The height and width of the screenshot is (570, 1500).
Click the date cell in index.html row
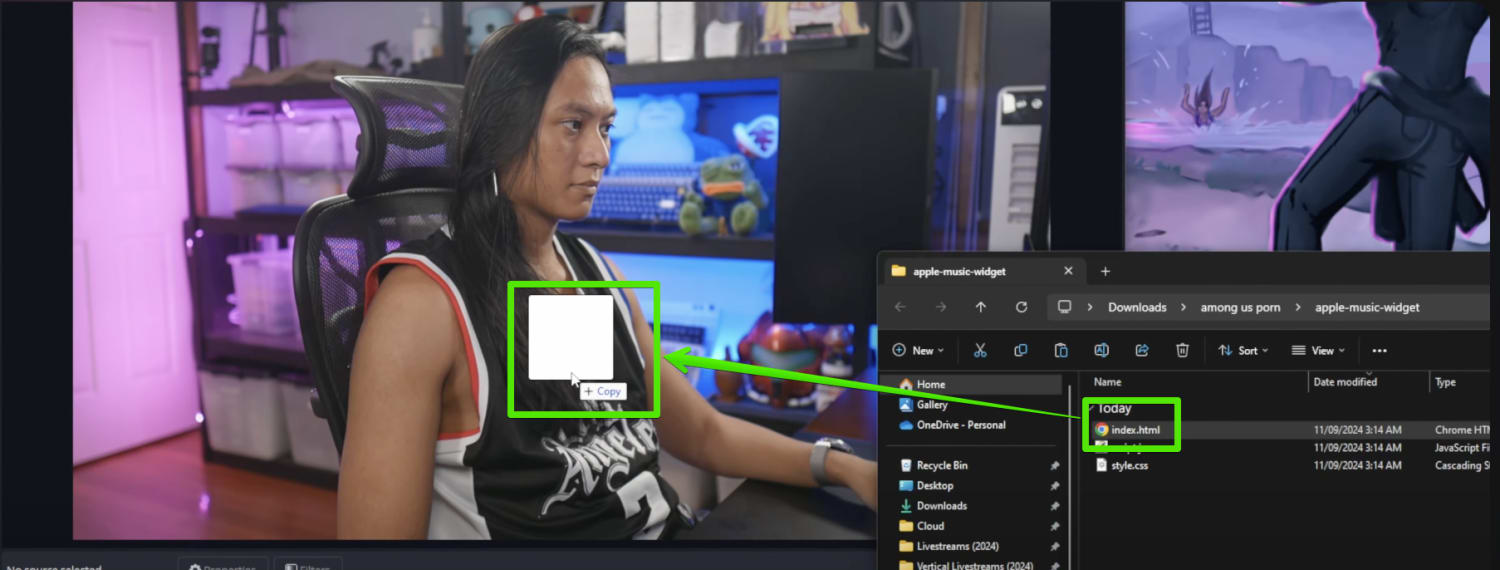point(1357,430)
